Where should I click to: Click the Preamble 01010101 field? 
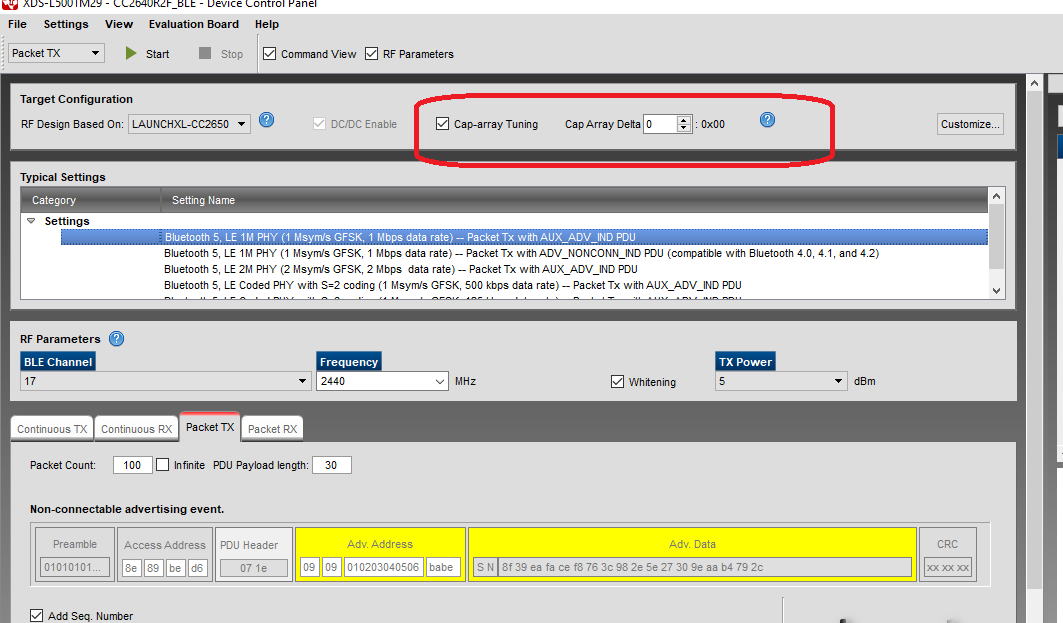click(x=75, y=567)
